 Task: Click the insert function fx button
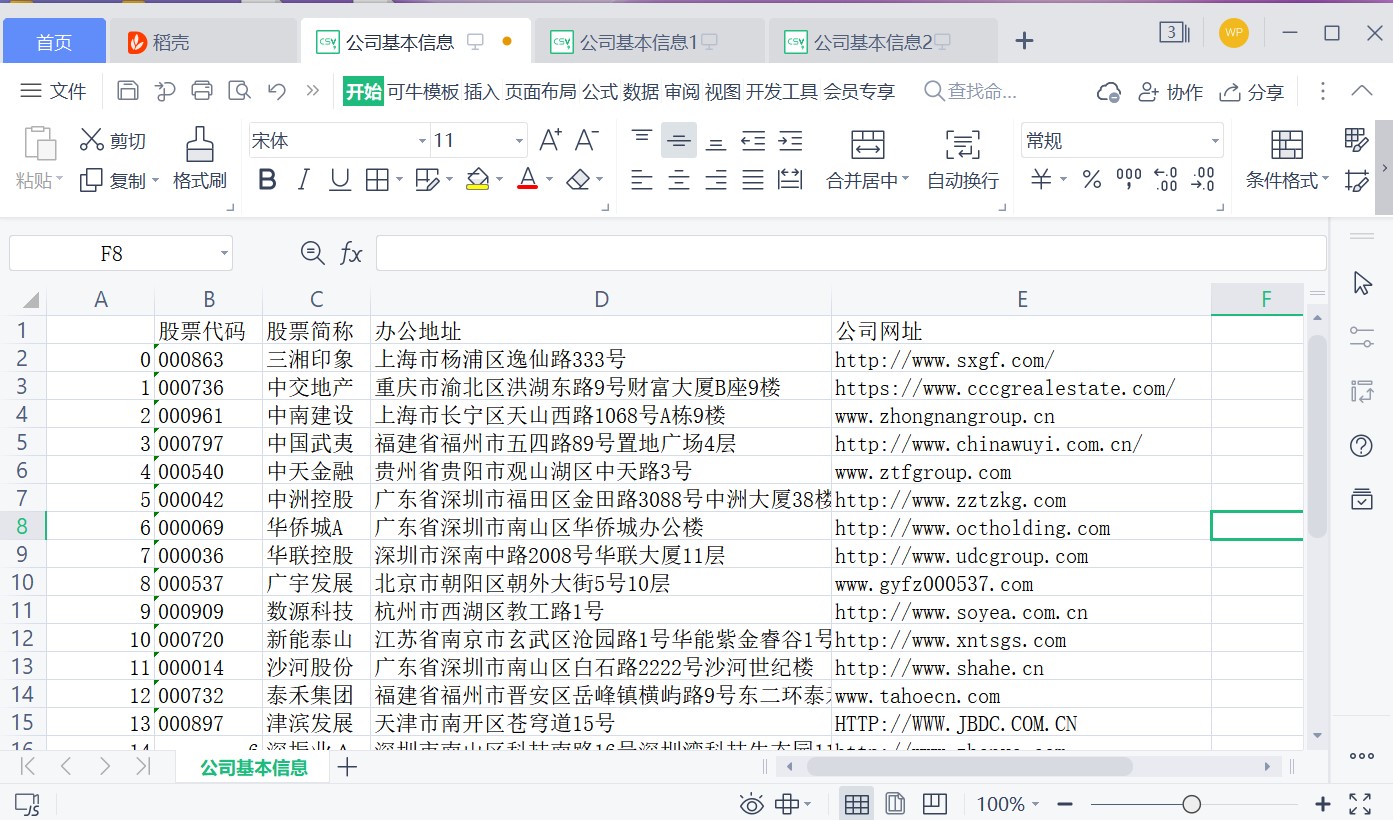(351, 254)
